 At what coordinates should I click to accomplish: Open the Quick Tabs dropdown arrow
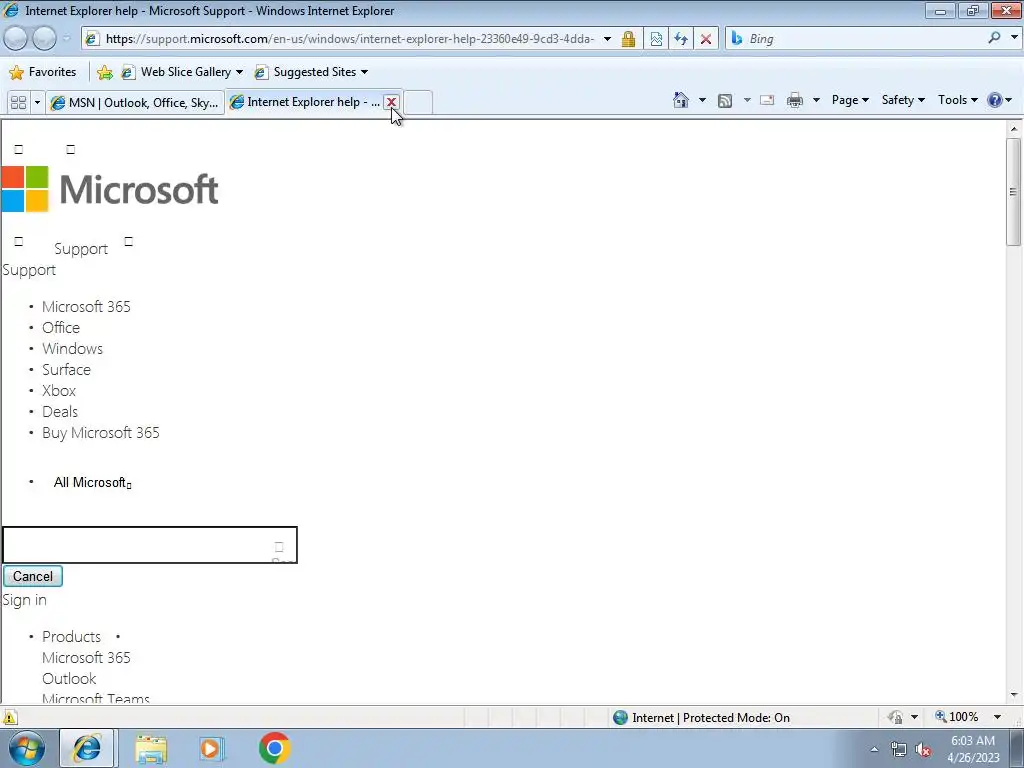click(x=37, y=103)
